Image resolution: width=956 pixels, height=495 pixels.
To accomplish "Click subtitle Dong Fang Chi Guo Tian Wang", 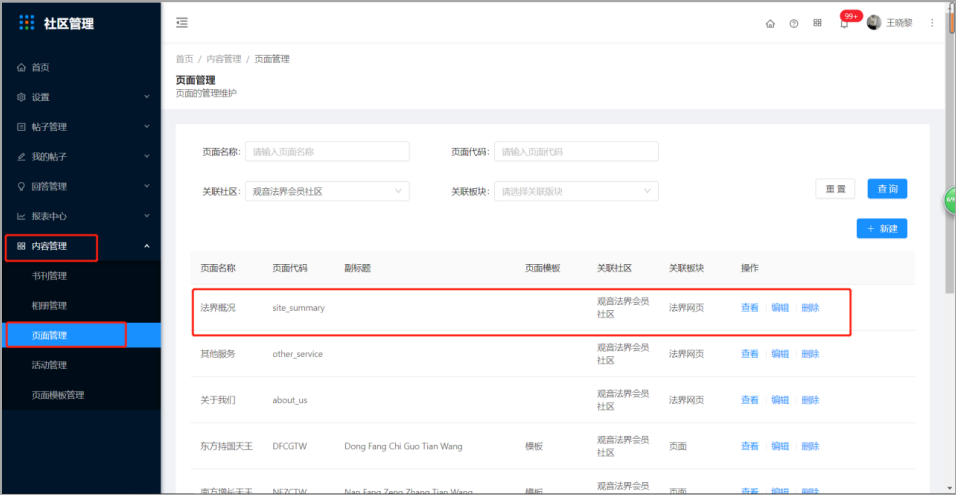I will pyautogui.click(x=404, y=446).
